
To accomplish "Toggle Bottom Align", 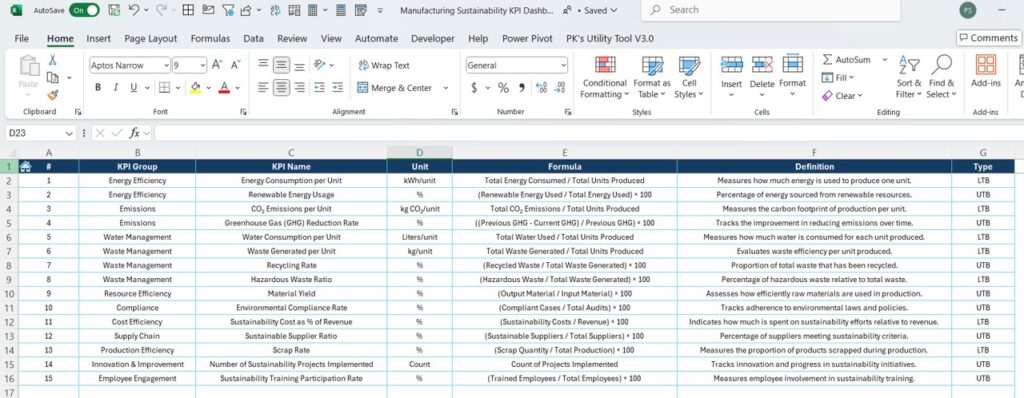I will (x=299, y=65).
